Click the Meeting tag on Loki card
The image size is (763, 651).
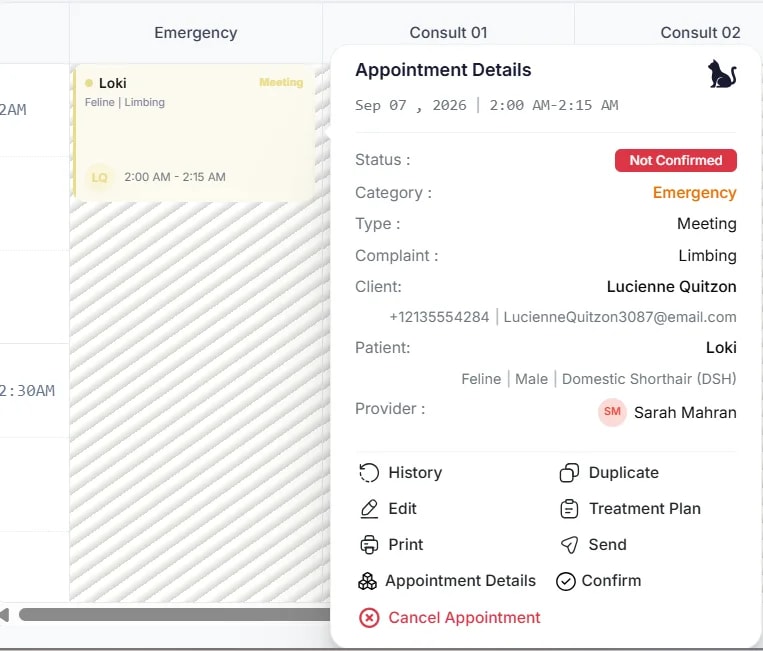281,82
